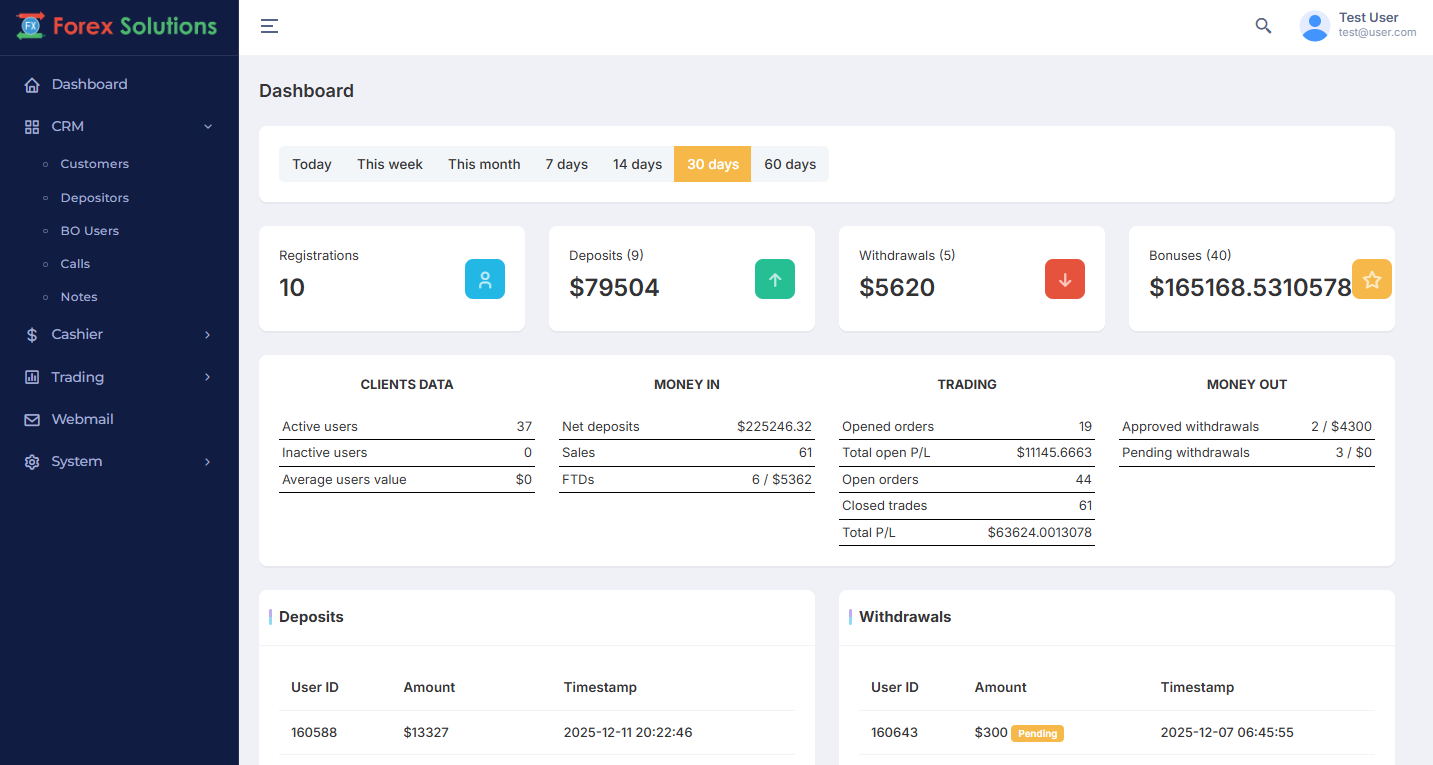Click the orange Bonuses star icon
Image resolution: width=1433 pixels, height=765 pixels.
tap(1371, 279)
